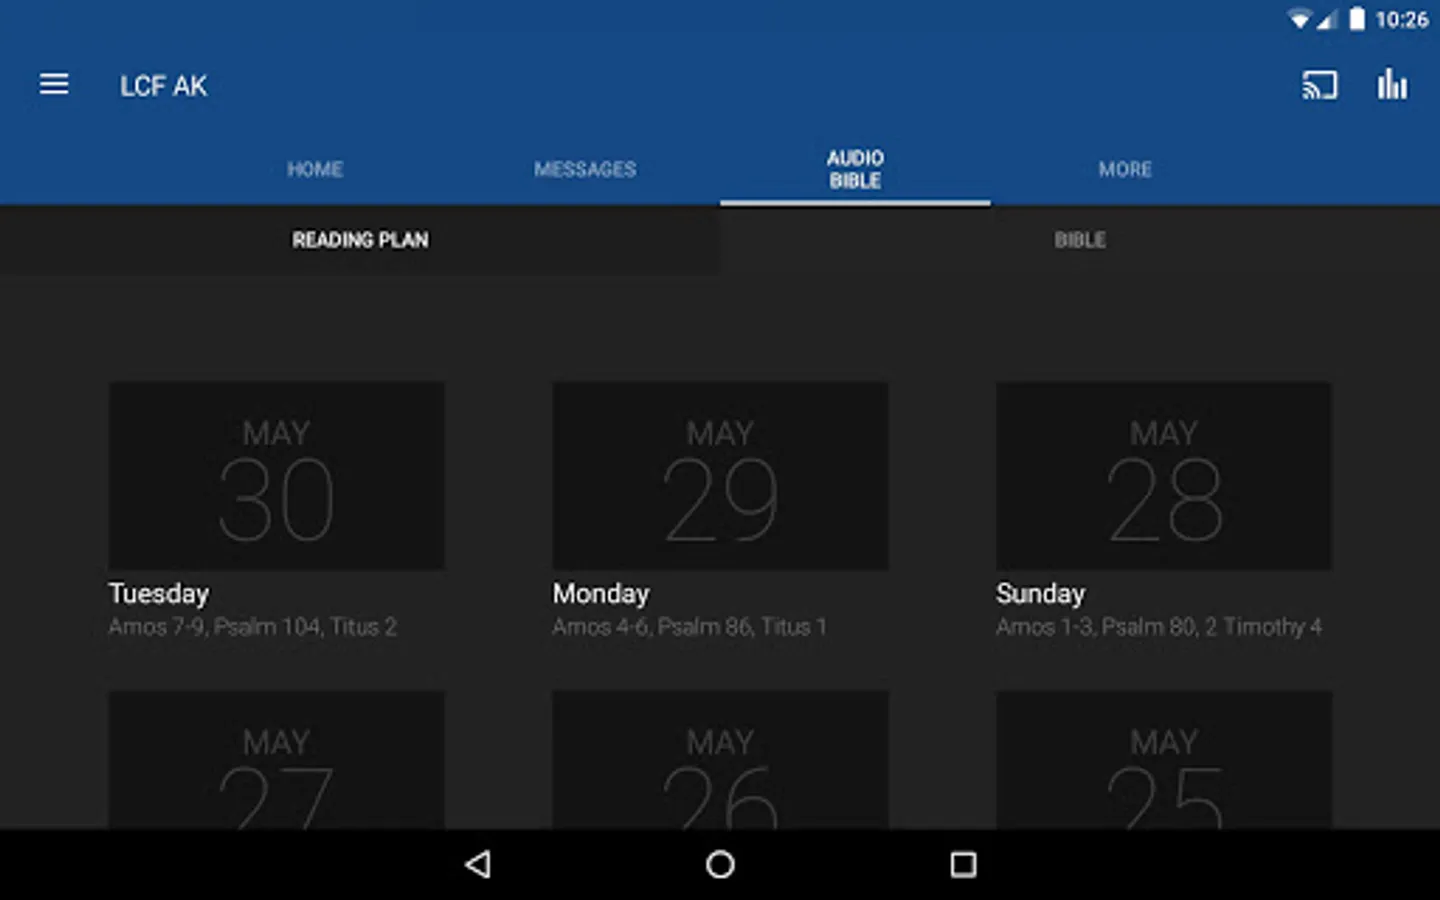Screen dimensions: 1440x900
Task: Open the May 28 reading tile
Action: (x=1164, y=476)
